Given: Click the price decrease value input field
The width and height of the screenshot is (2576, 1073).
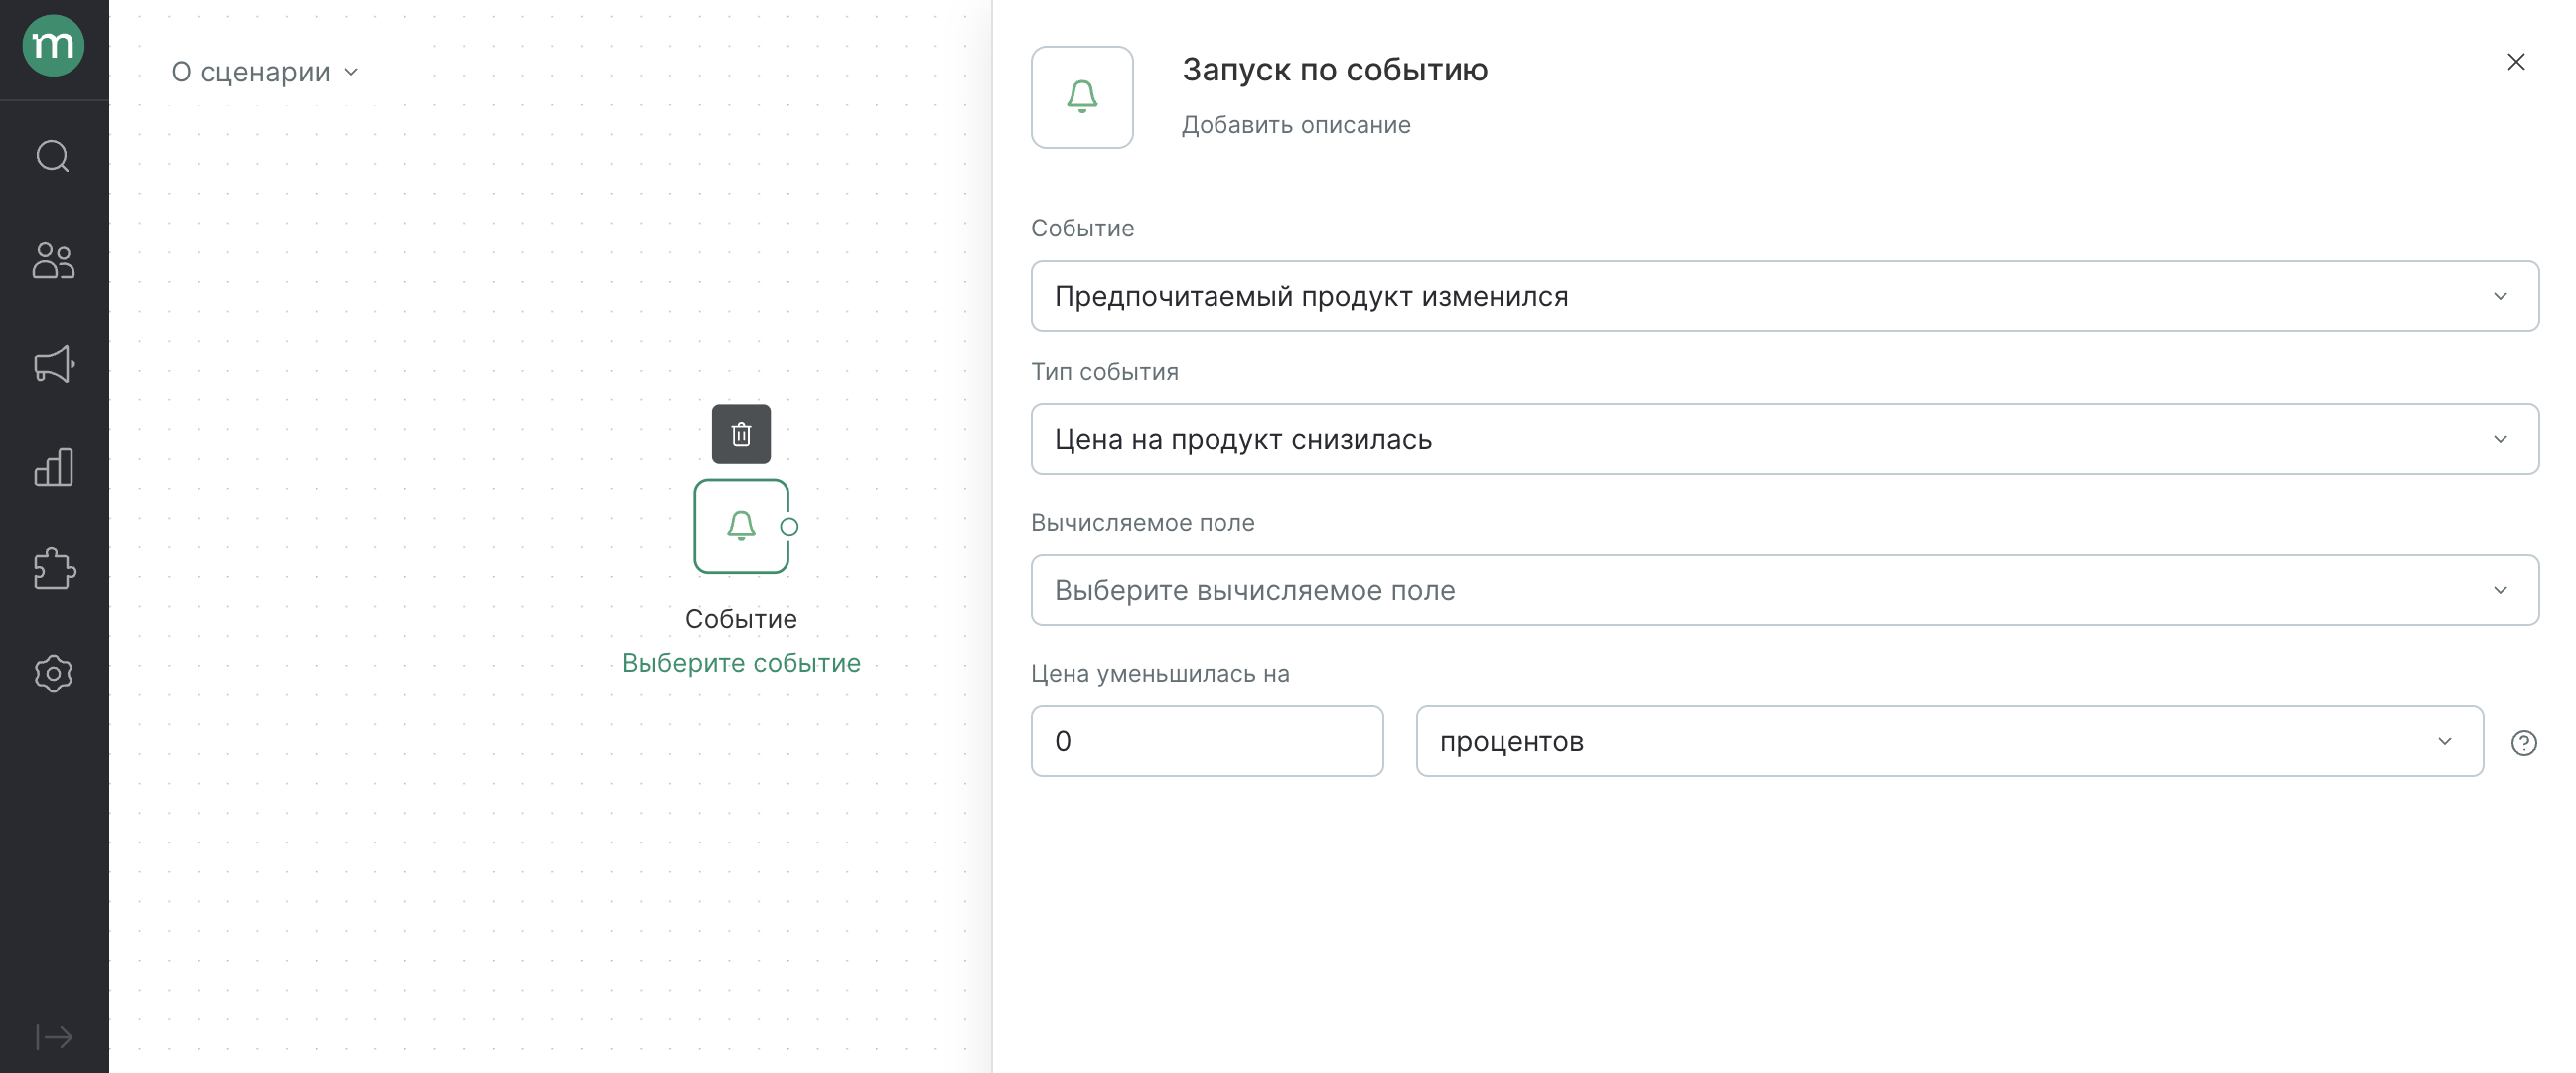Looking at the screenshot, I should point(1207,741).
